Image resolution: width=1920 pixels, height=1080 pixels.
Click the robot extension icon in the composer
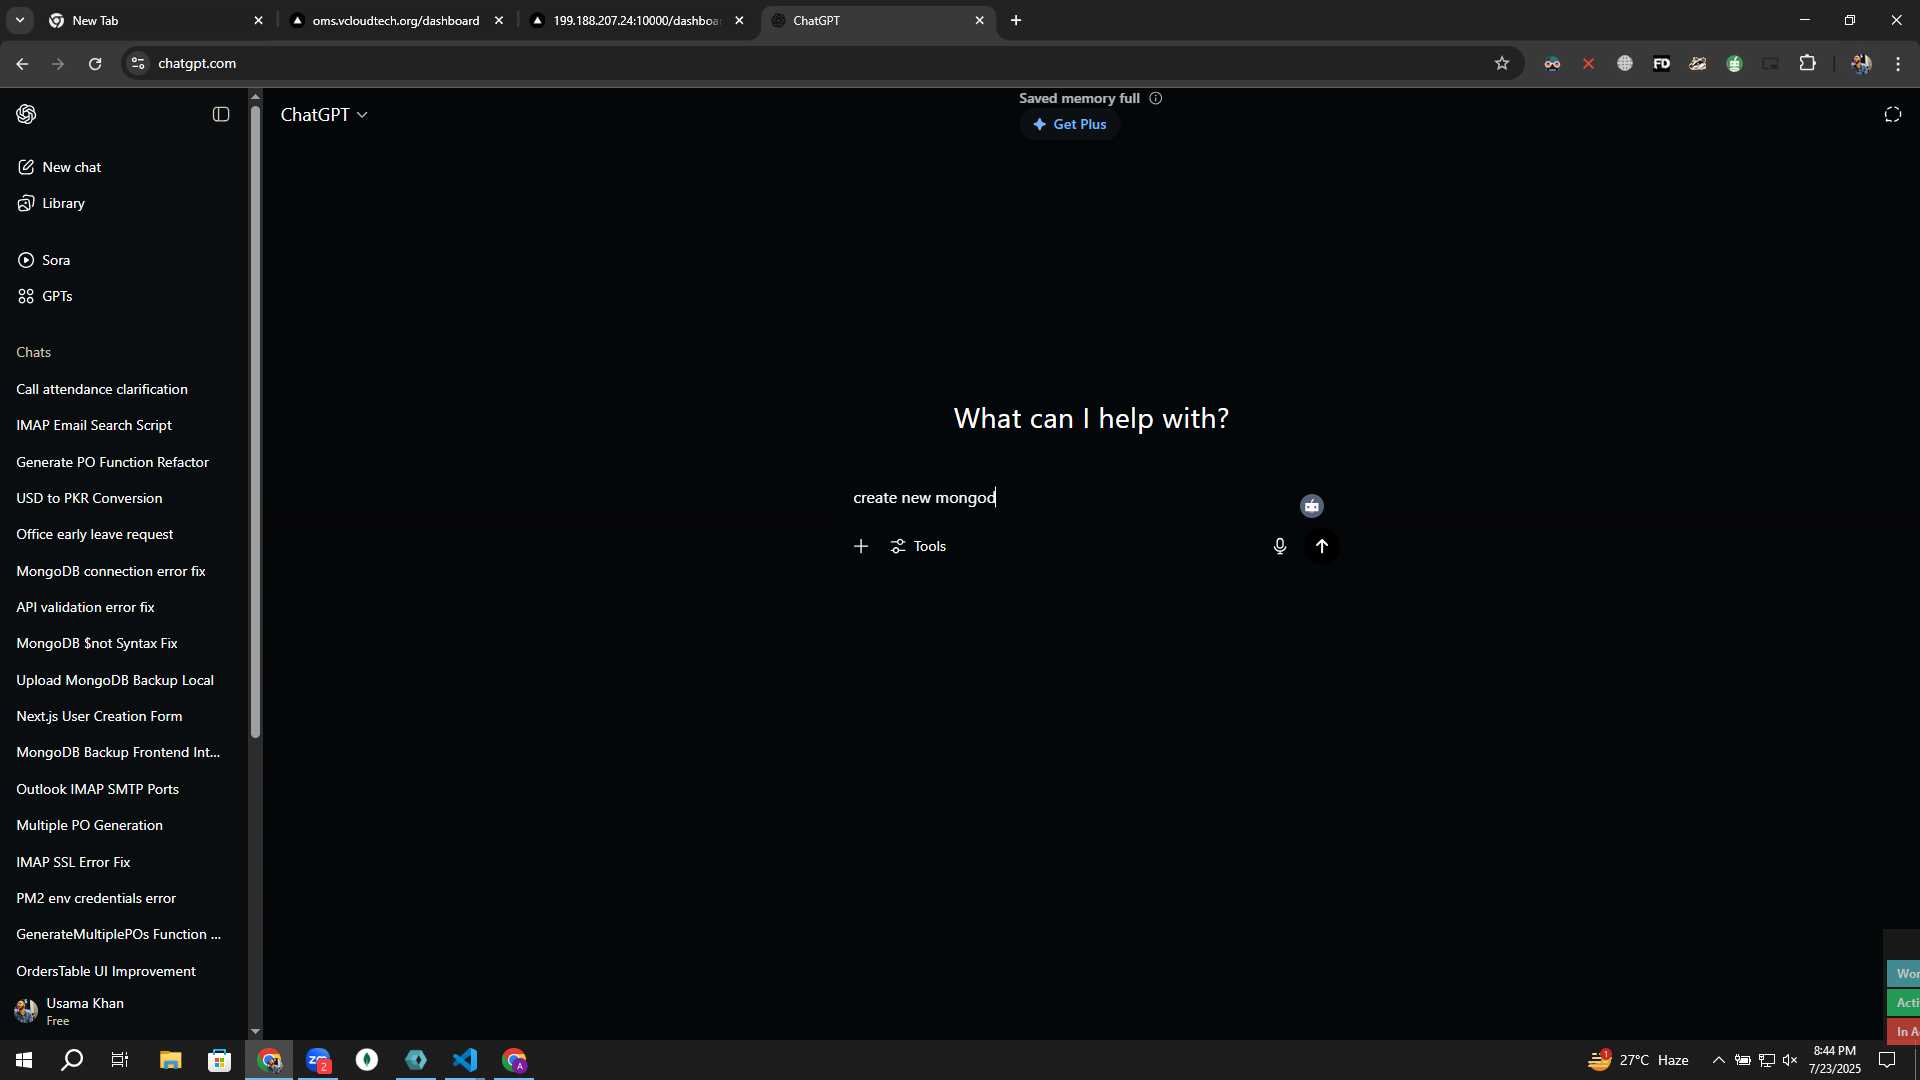coord(1312,506)
